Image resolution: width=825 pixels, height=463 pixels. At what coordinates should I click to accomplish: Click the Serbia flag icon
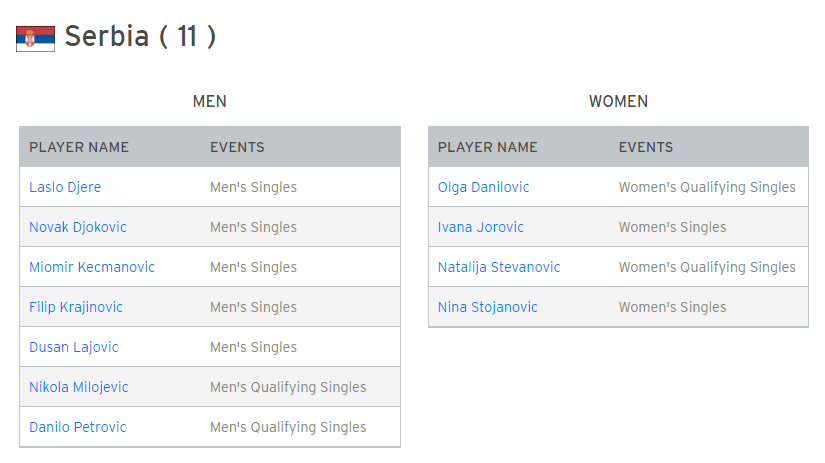[35, 38]
